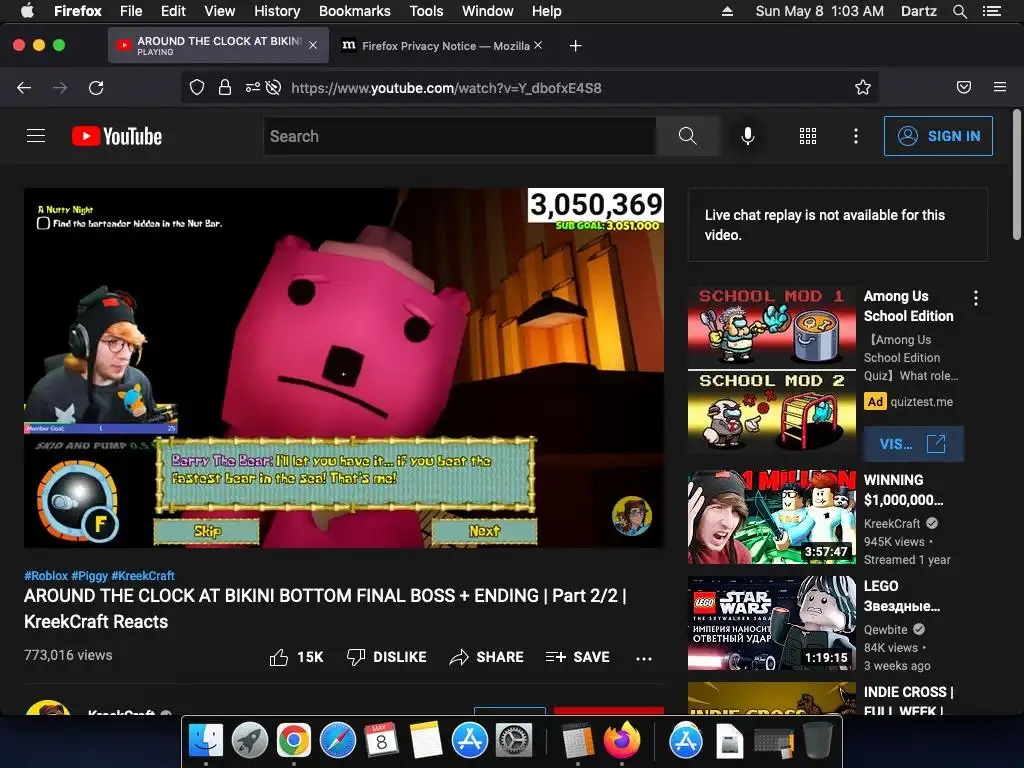The height and width of the screenshot is (768, 1024).
Task: Open Trash from the Dock
Action: click(818, 740)
